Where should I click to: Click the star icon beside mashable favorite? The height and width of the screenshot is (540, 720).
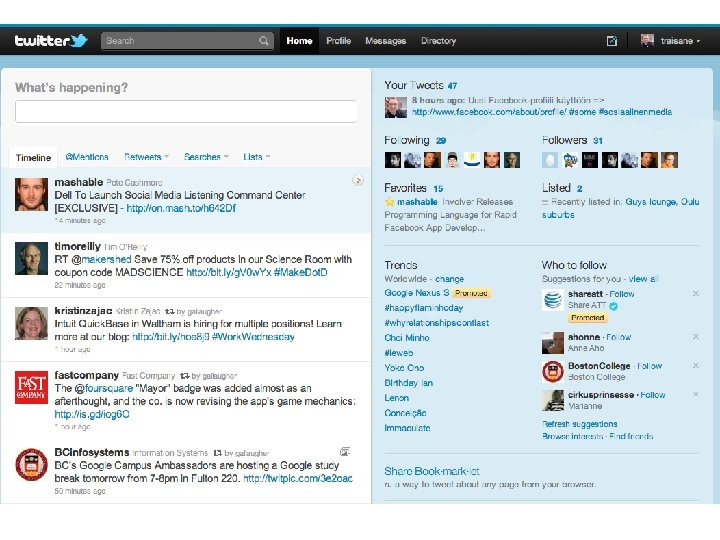coord(389,202)
